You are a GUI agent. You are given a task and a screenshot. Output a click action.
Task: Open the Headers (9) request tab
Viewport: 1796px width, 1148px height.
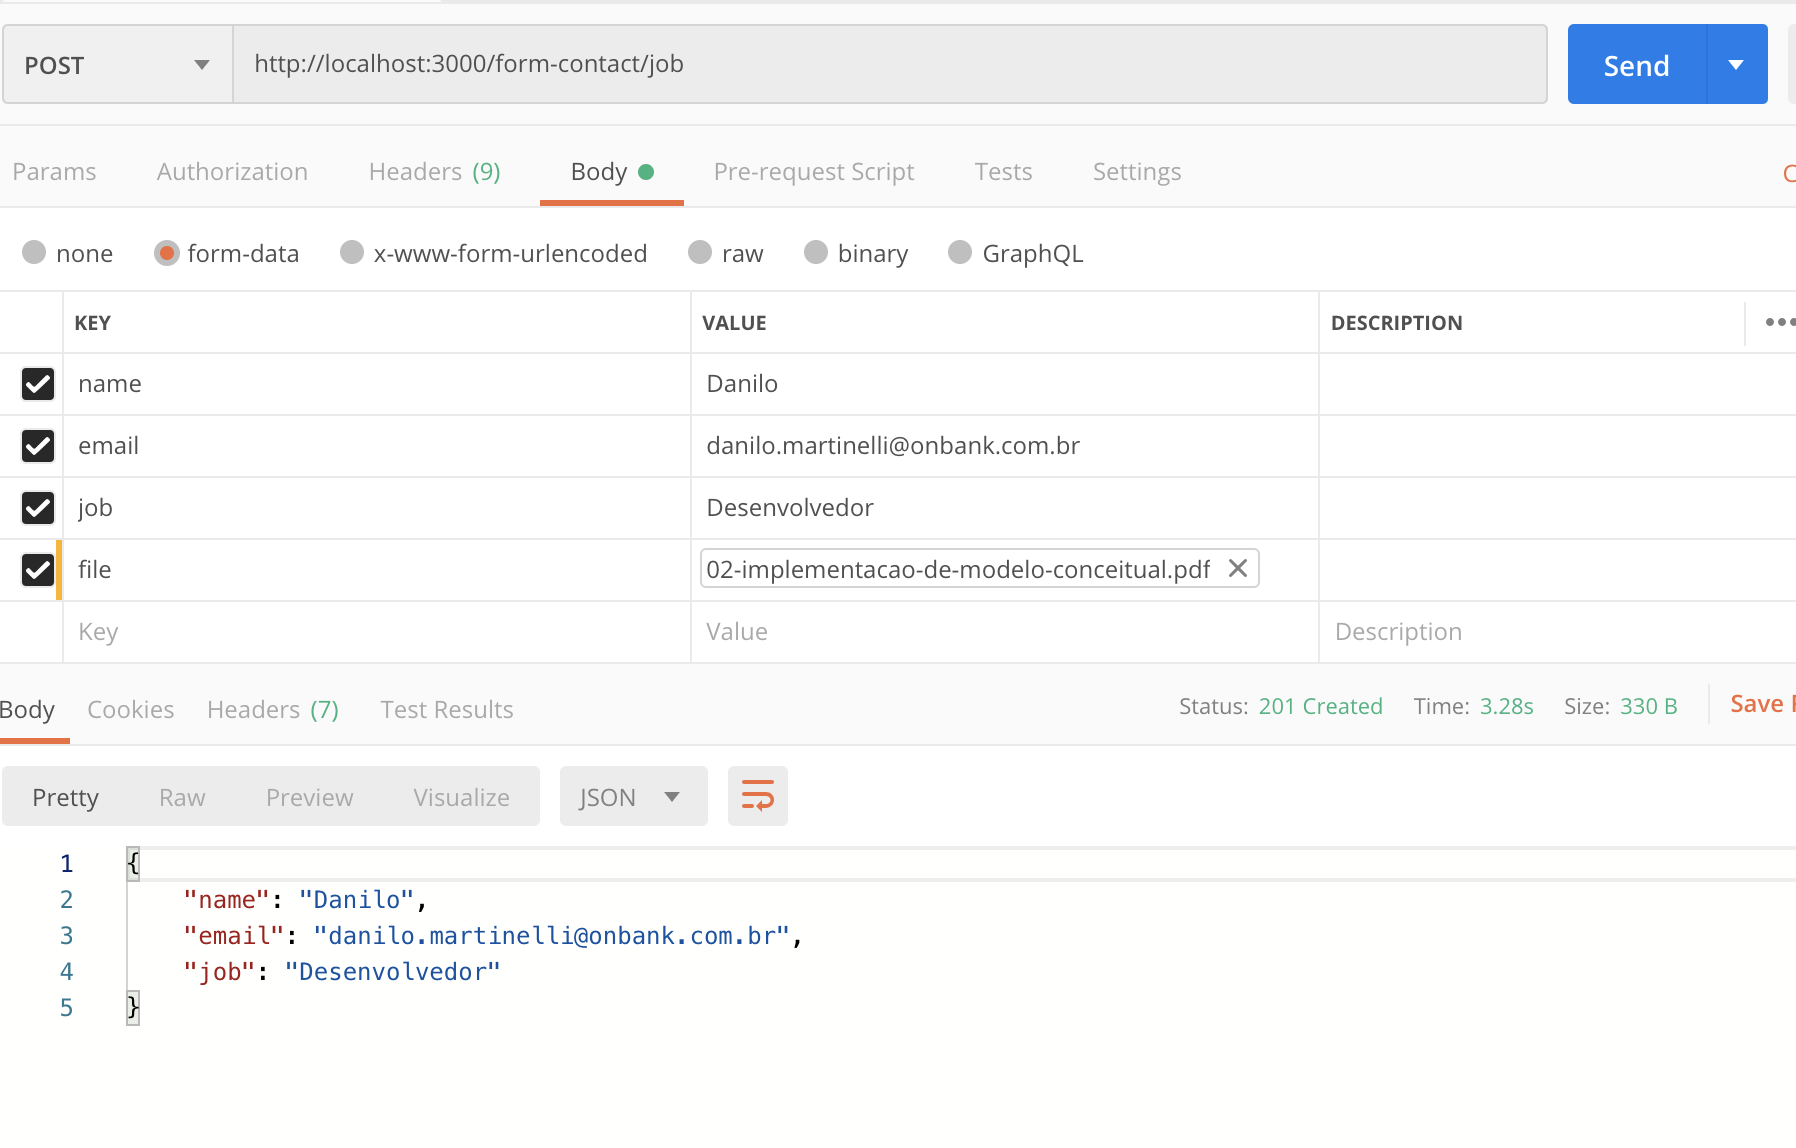pos(433,171)
